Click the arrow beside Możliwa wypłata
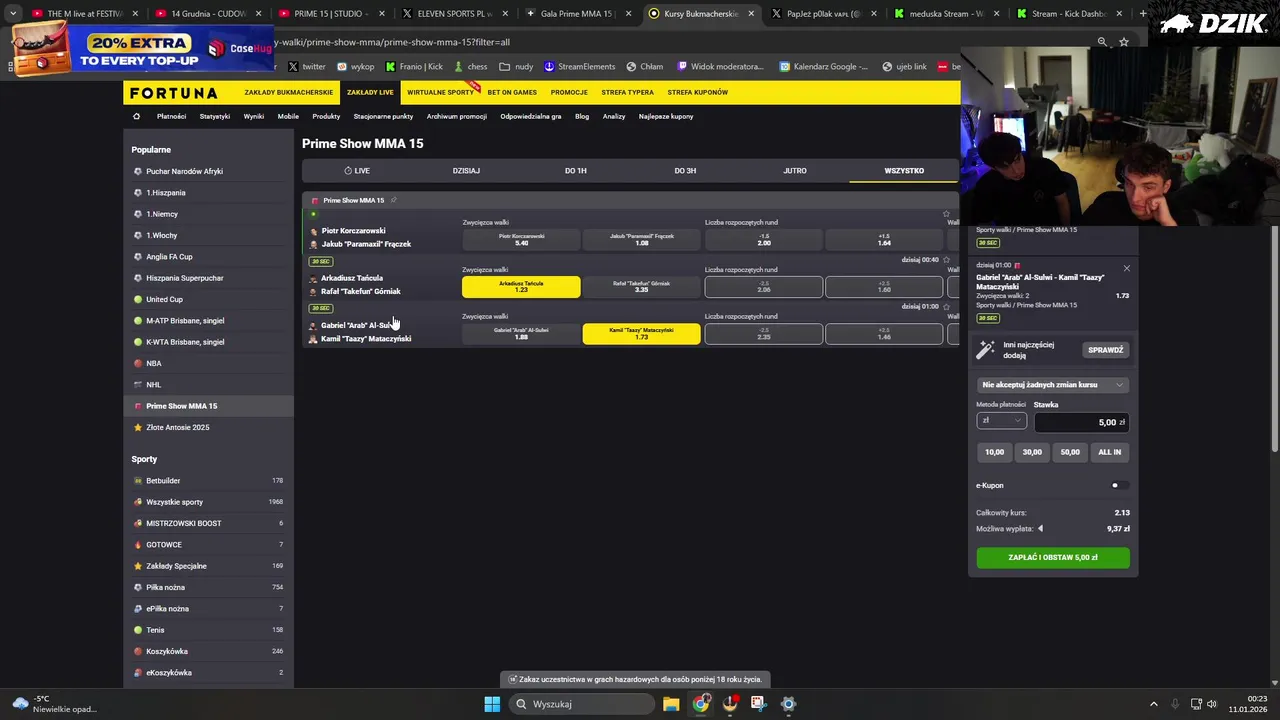 [x=1040, y=529]
